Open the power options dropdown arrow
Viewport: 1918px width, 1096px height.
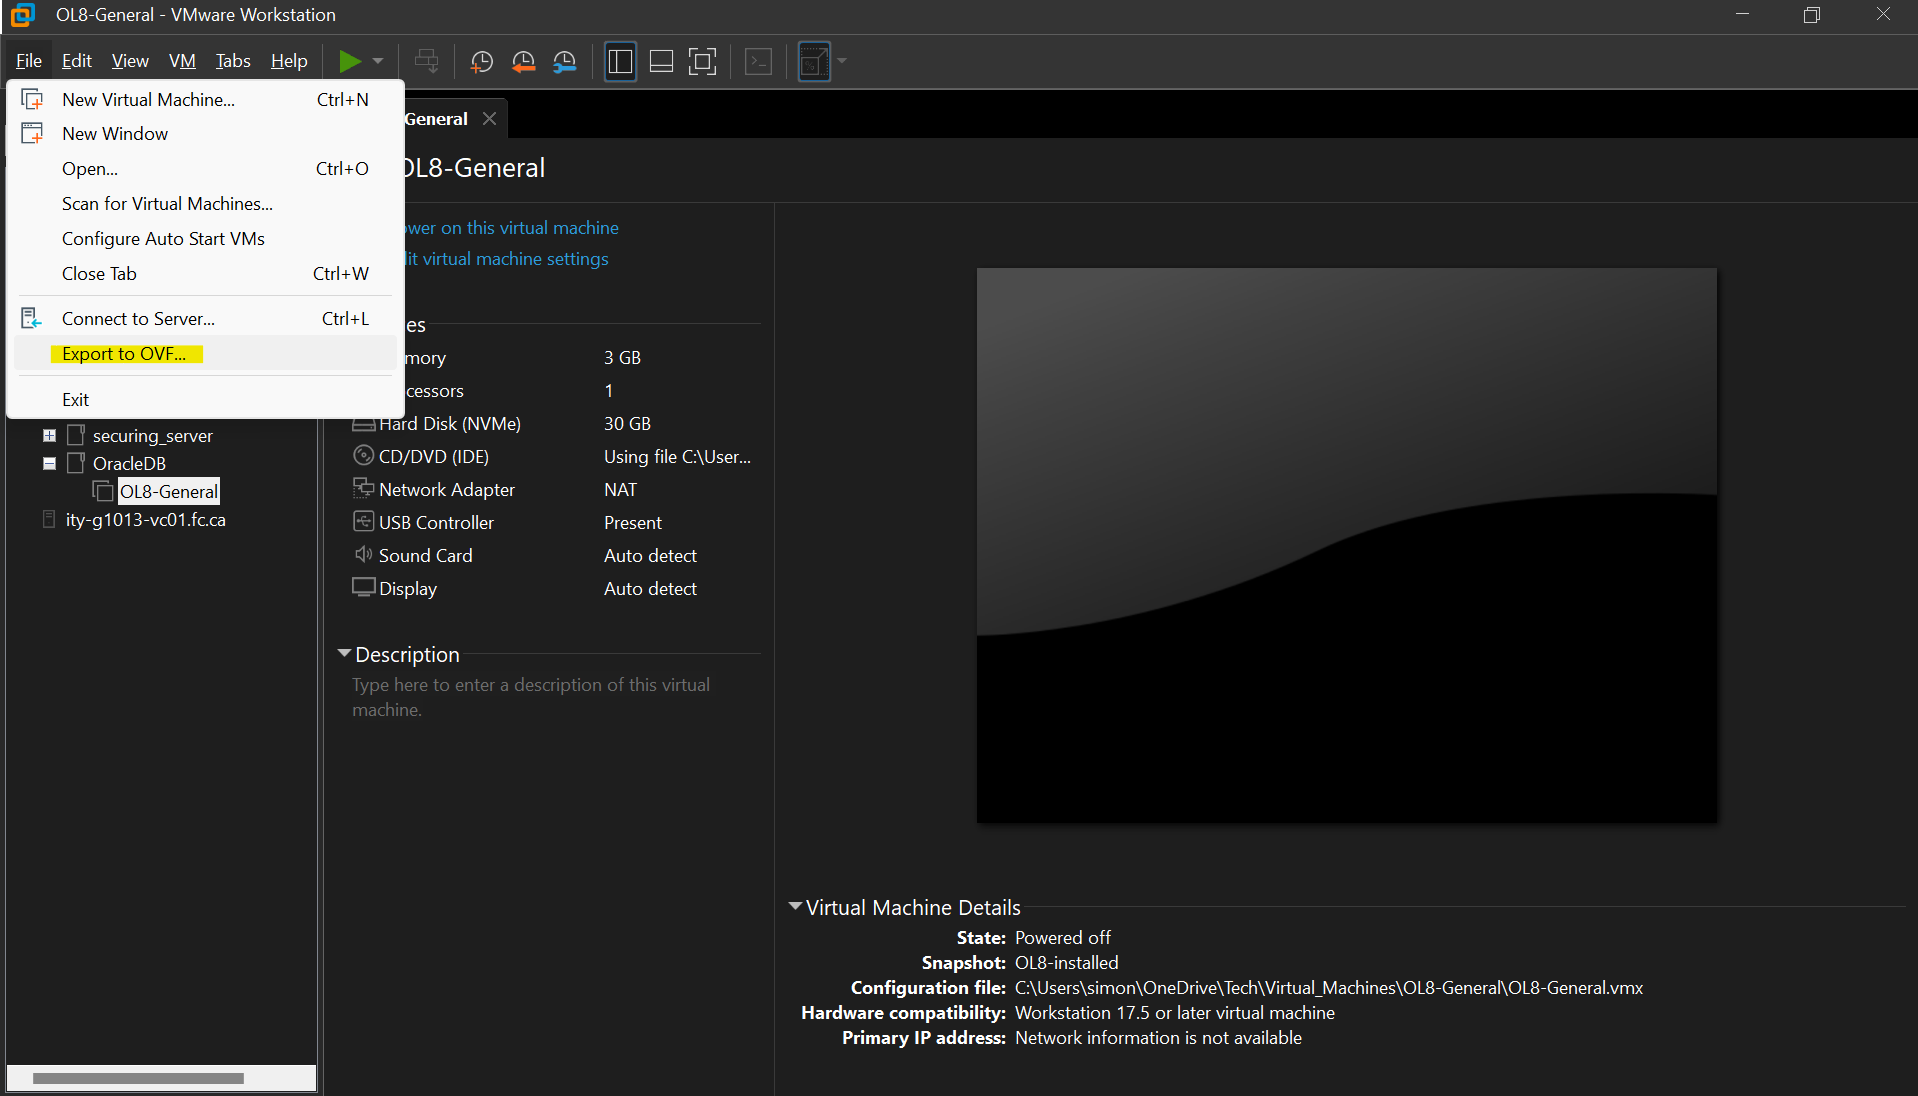coord(378,61)
